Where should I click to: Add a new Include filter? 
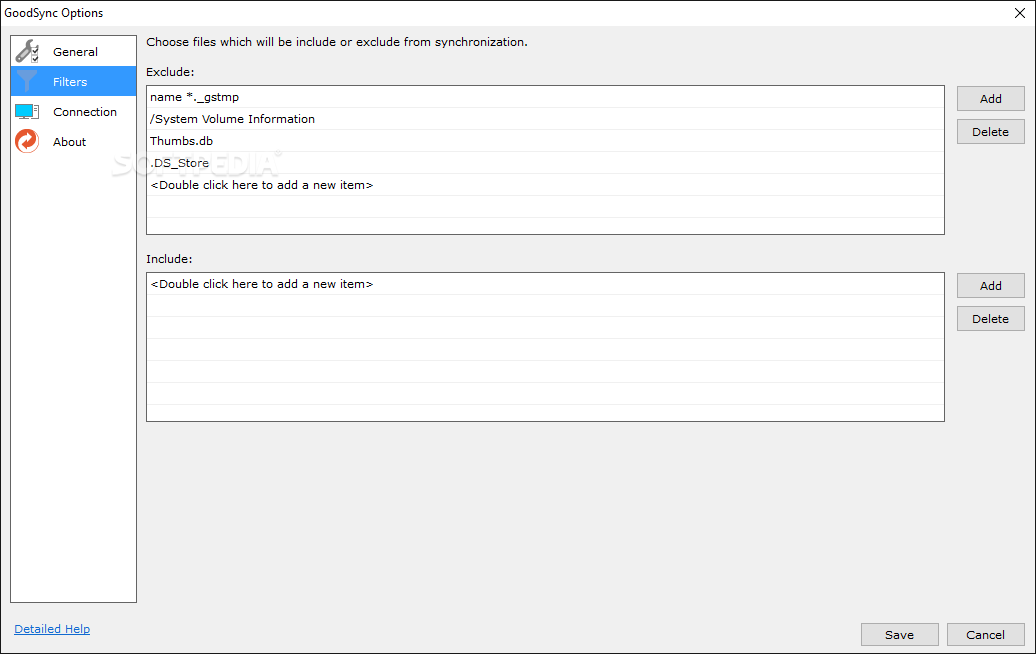(990, 285)
